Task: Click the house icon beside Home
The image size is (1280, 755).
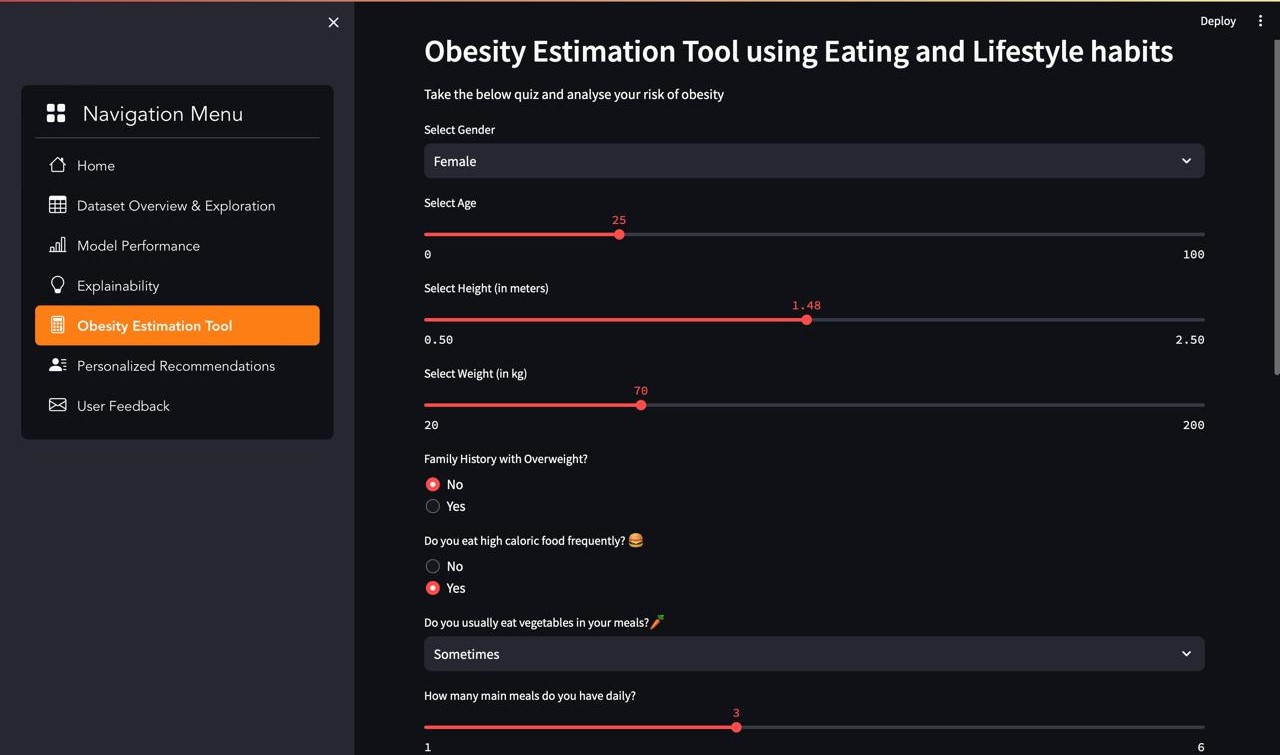Action: tap(58, 165)
